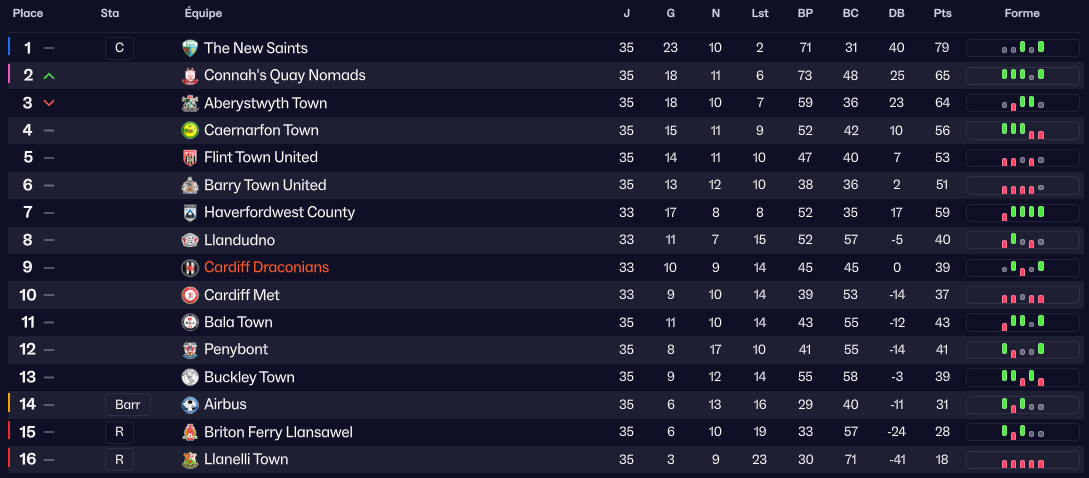The image size is (1089, 478).
Task: Open Cardiff Draconians team name link
Action: click(x=266, y=268)
